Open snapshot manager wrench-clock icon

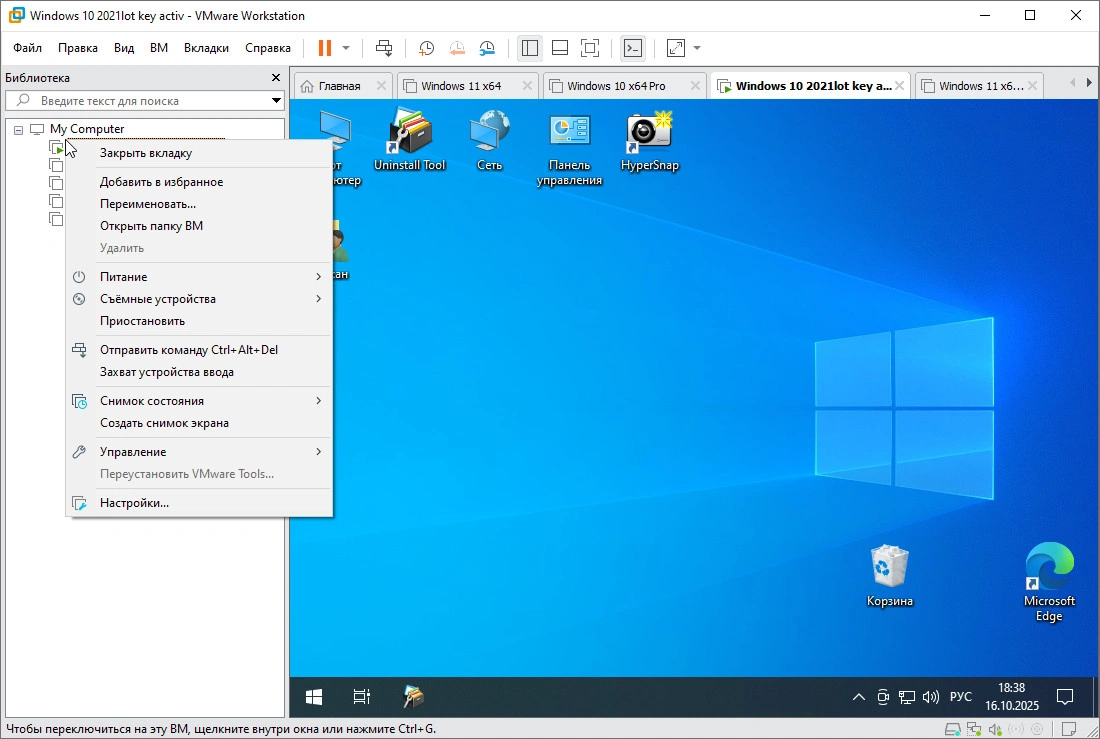coord(487,48)
